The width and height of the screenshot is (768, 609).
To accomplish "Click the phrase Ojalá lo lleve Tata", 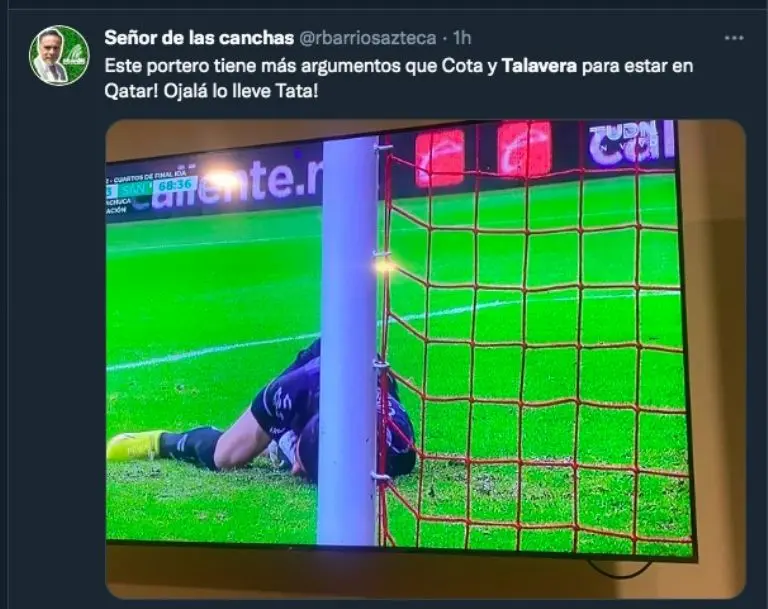I will (x=240, y=91).
